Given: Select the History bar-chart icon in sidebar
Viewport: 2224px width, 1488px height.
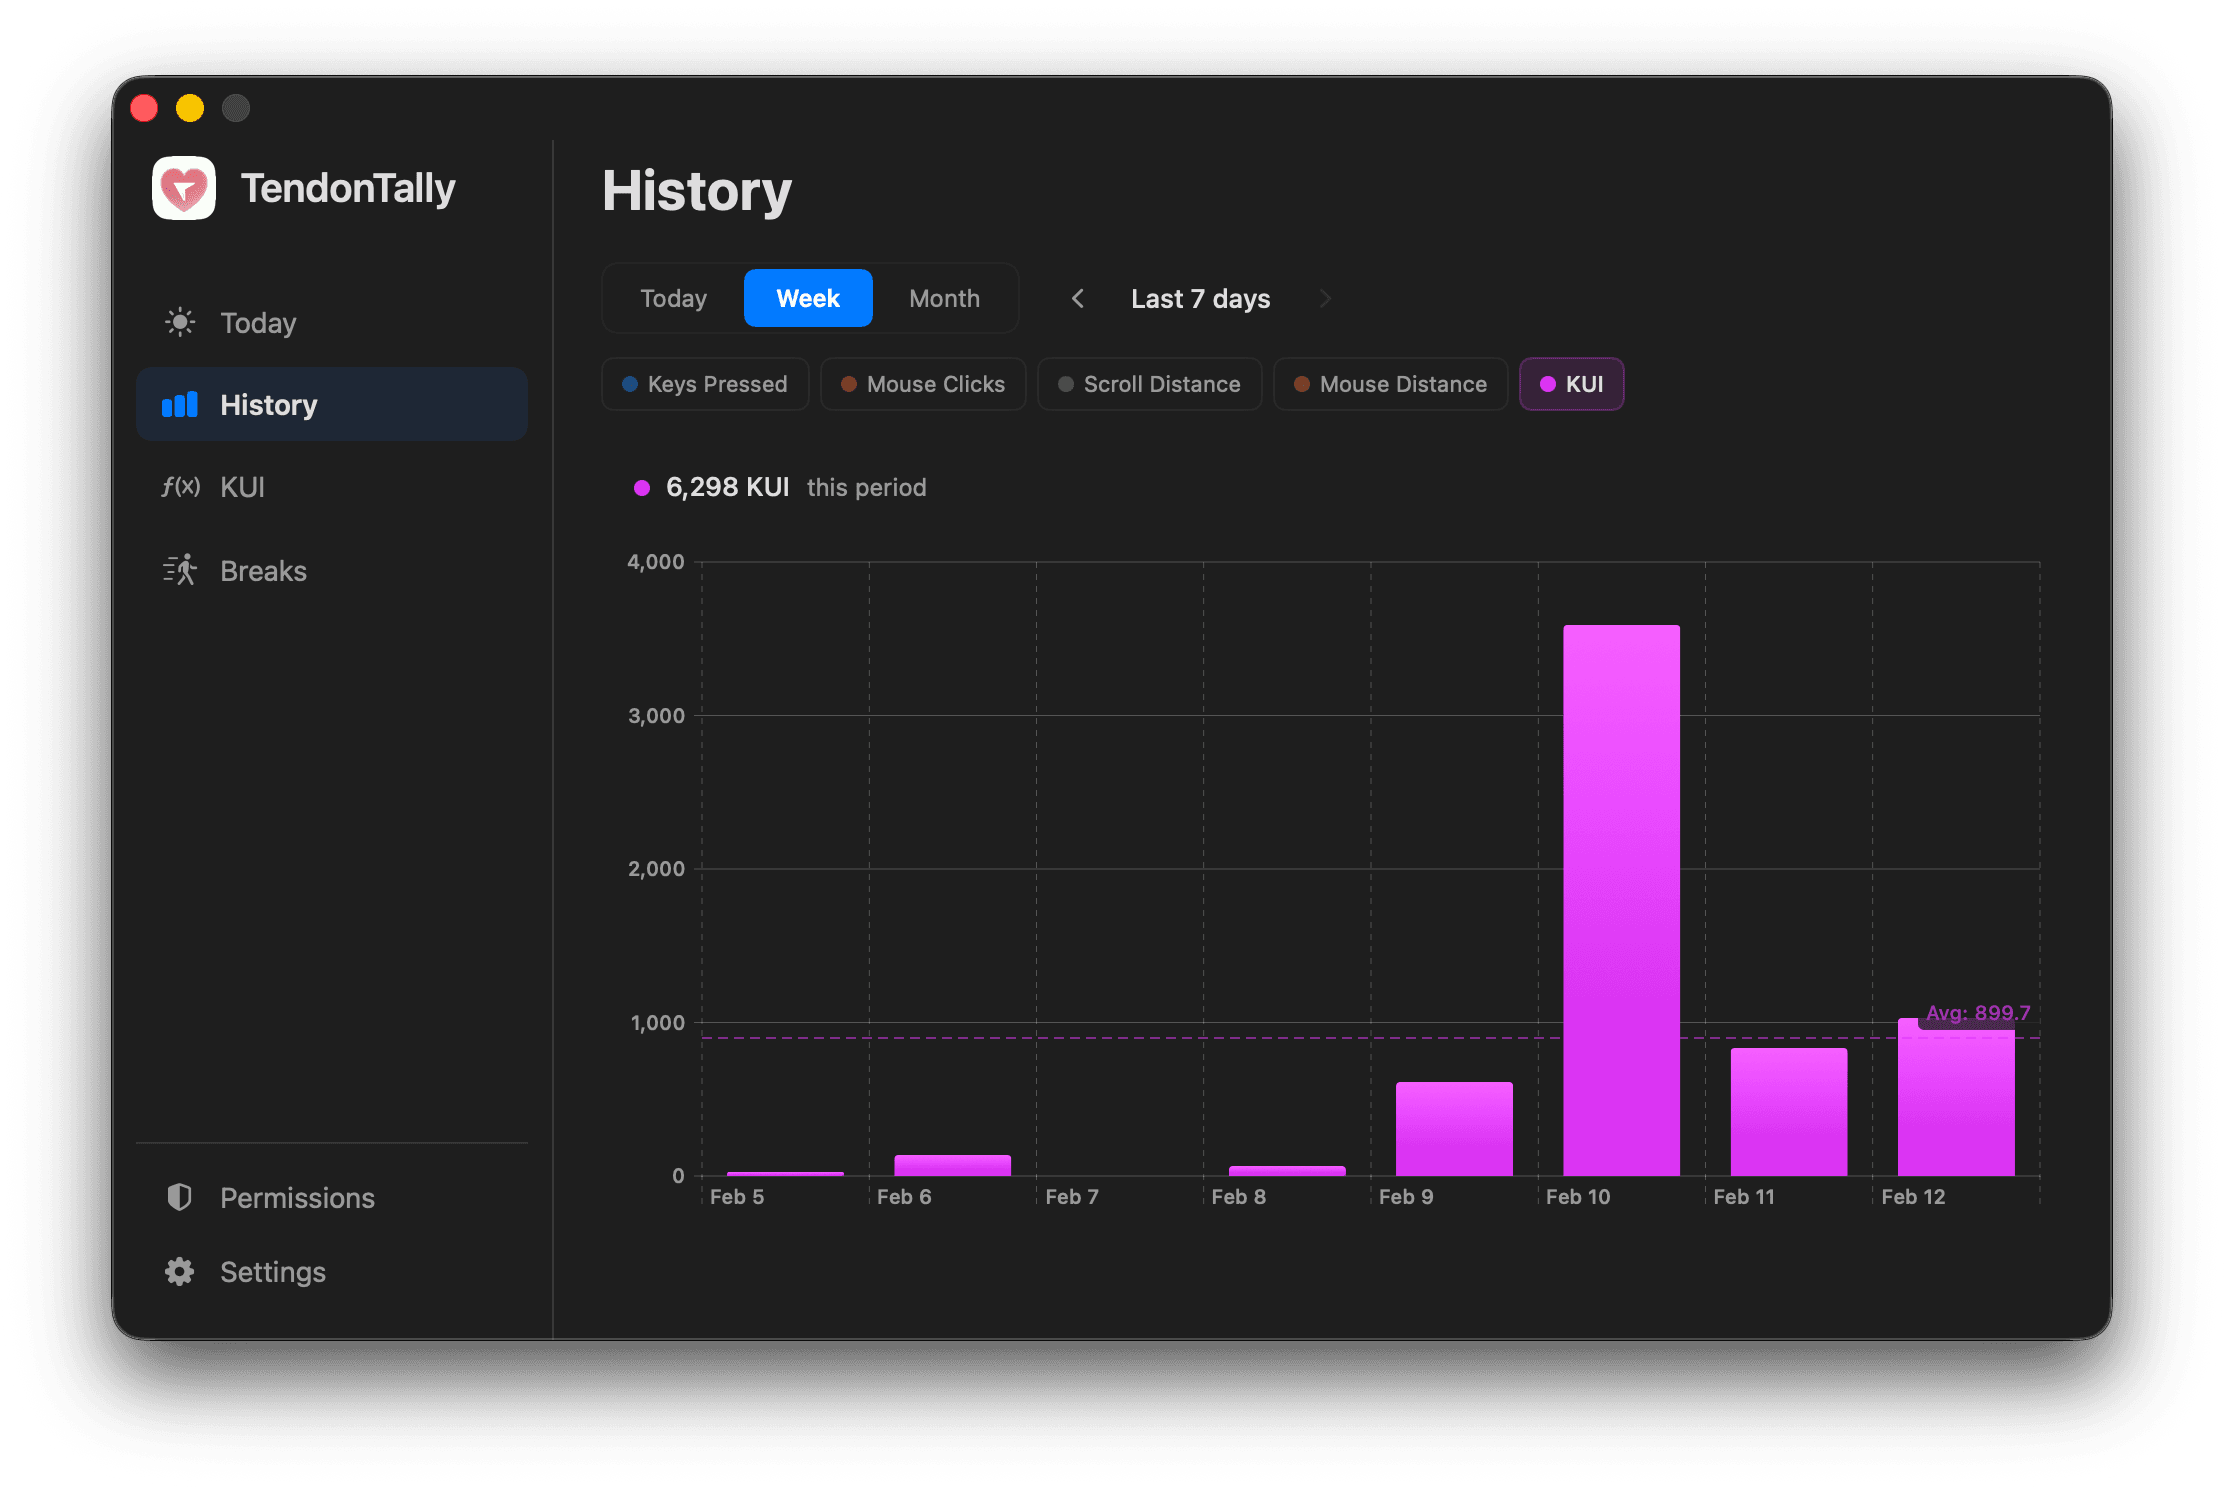Looking at the screenshot, I should point(179,404).
